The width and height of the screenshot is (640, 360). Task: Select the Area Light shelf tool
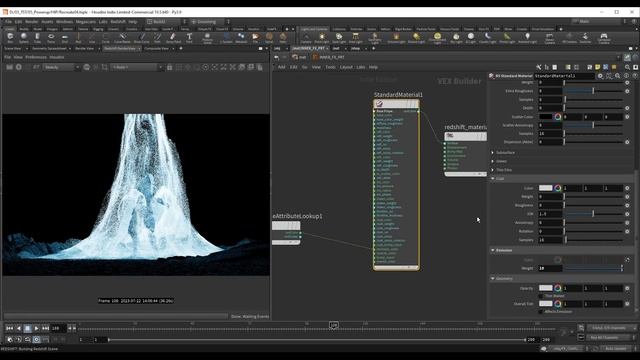tap(356, 38)
